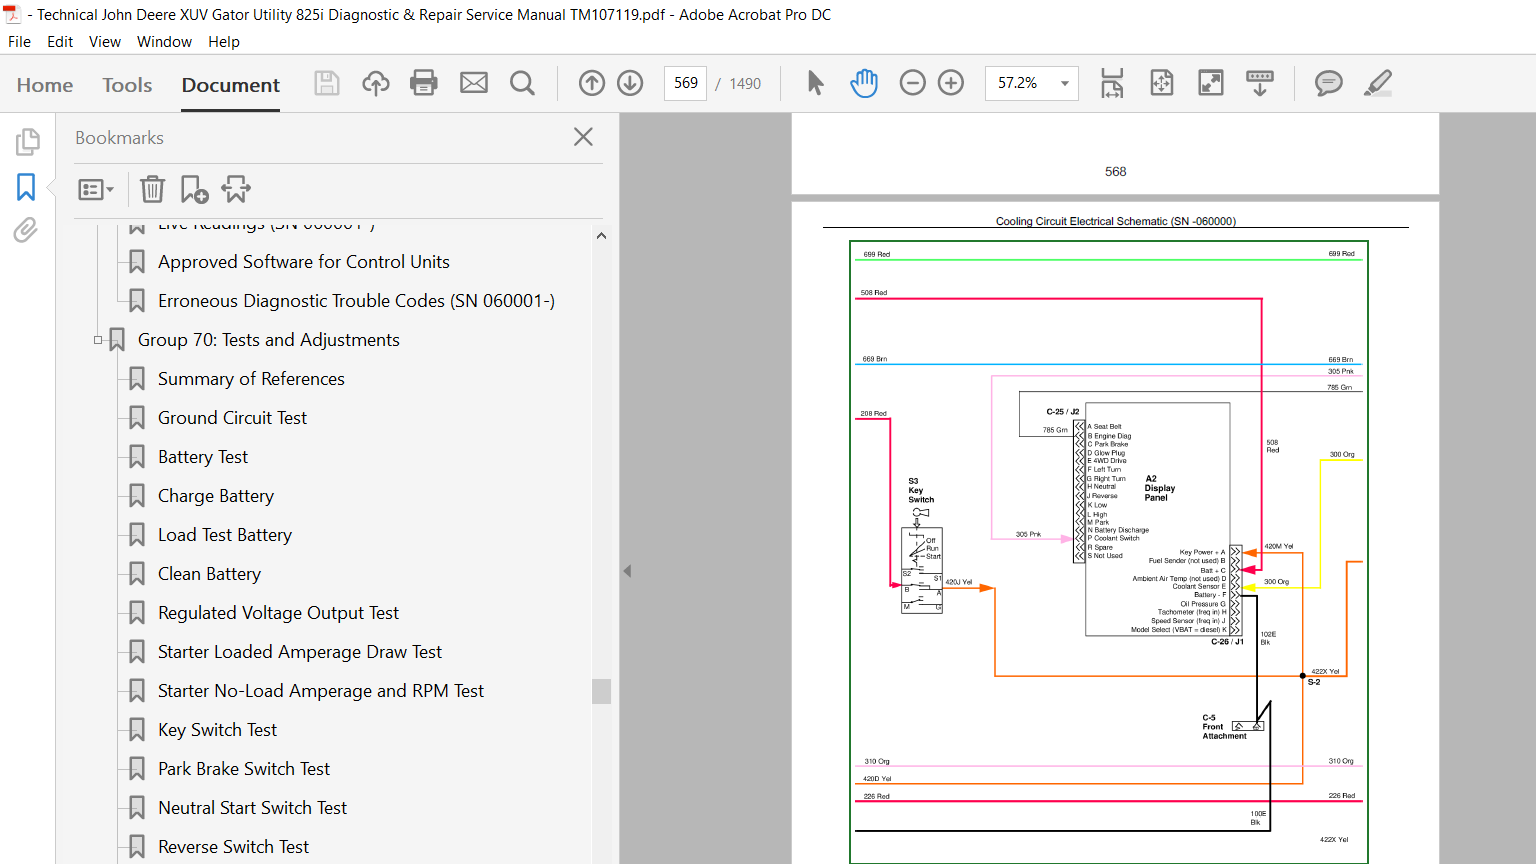Close the Bookmarks panel

pos(584,137)
